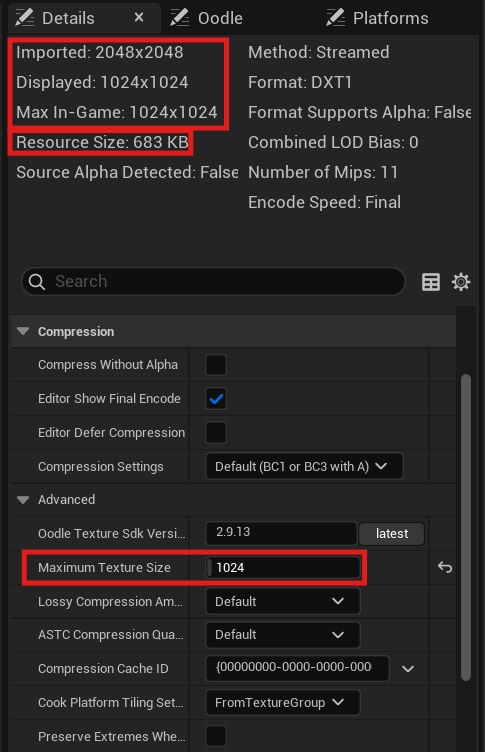The height and width of the screenshot is (752, 485).
Task: Click the Details tab pencil icon
Action: point(24,18)
